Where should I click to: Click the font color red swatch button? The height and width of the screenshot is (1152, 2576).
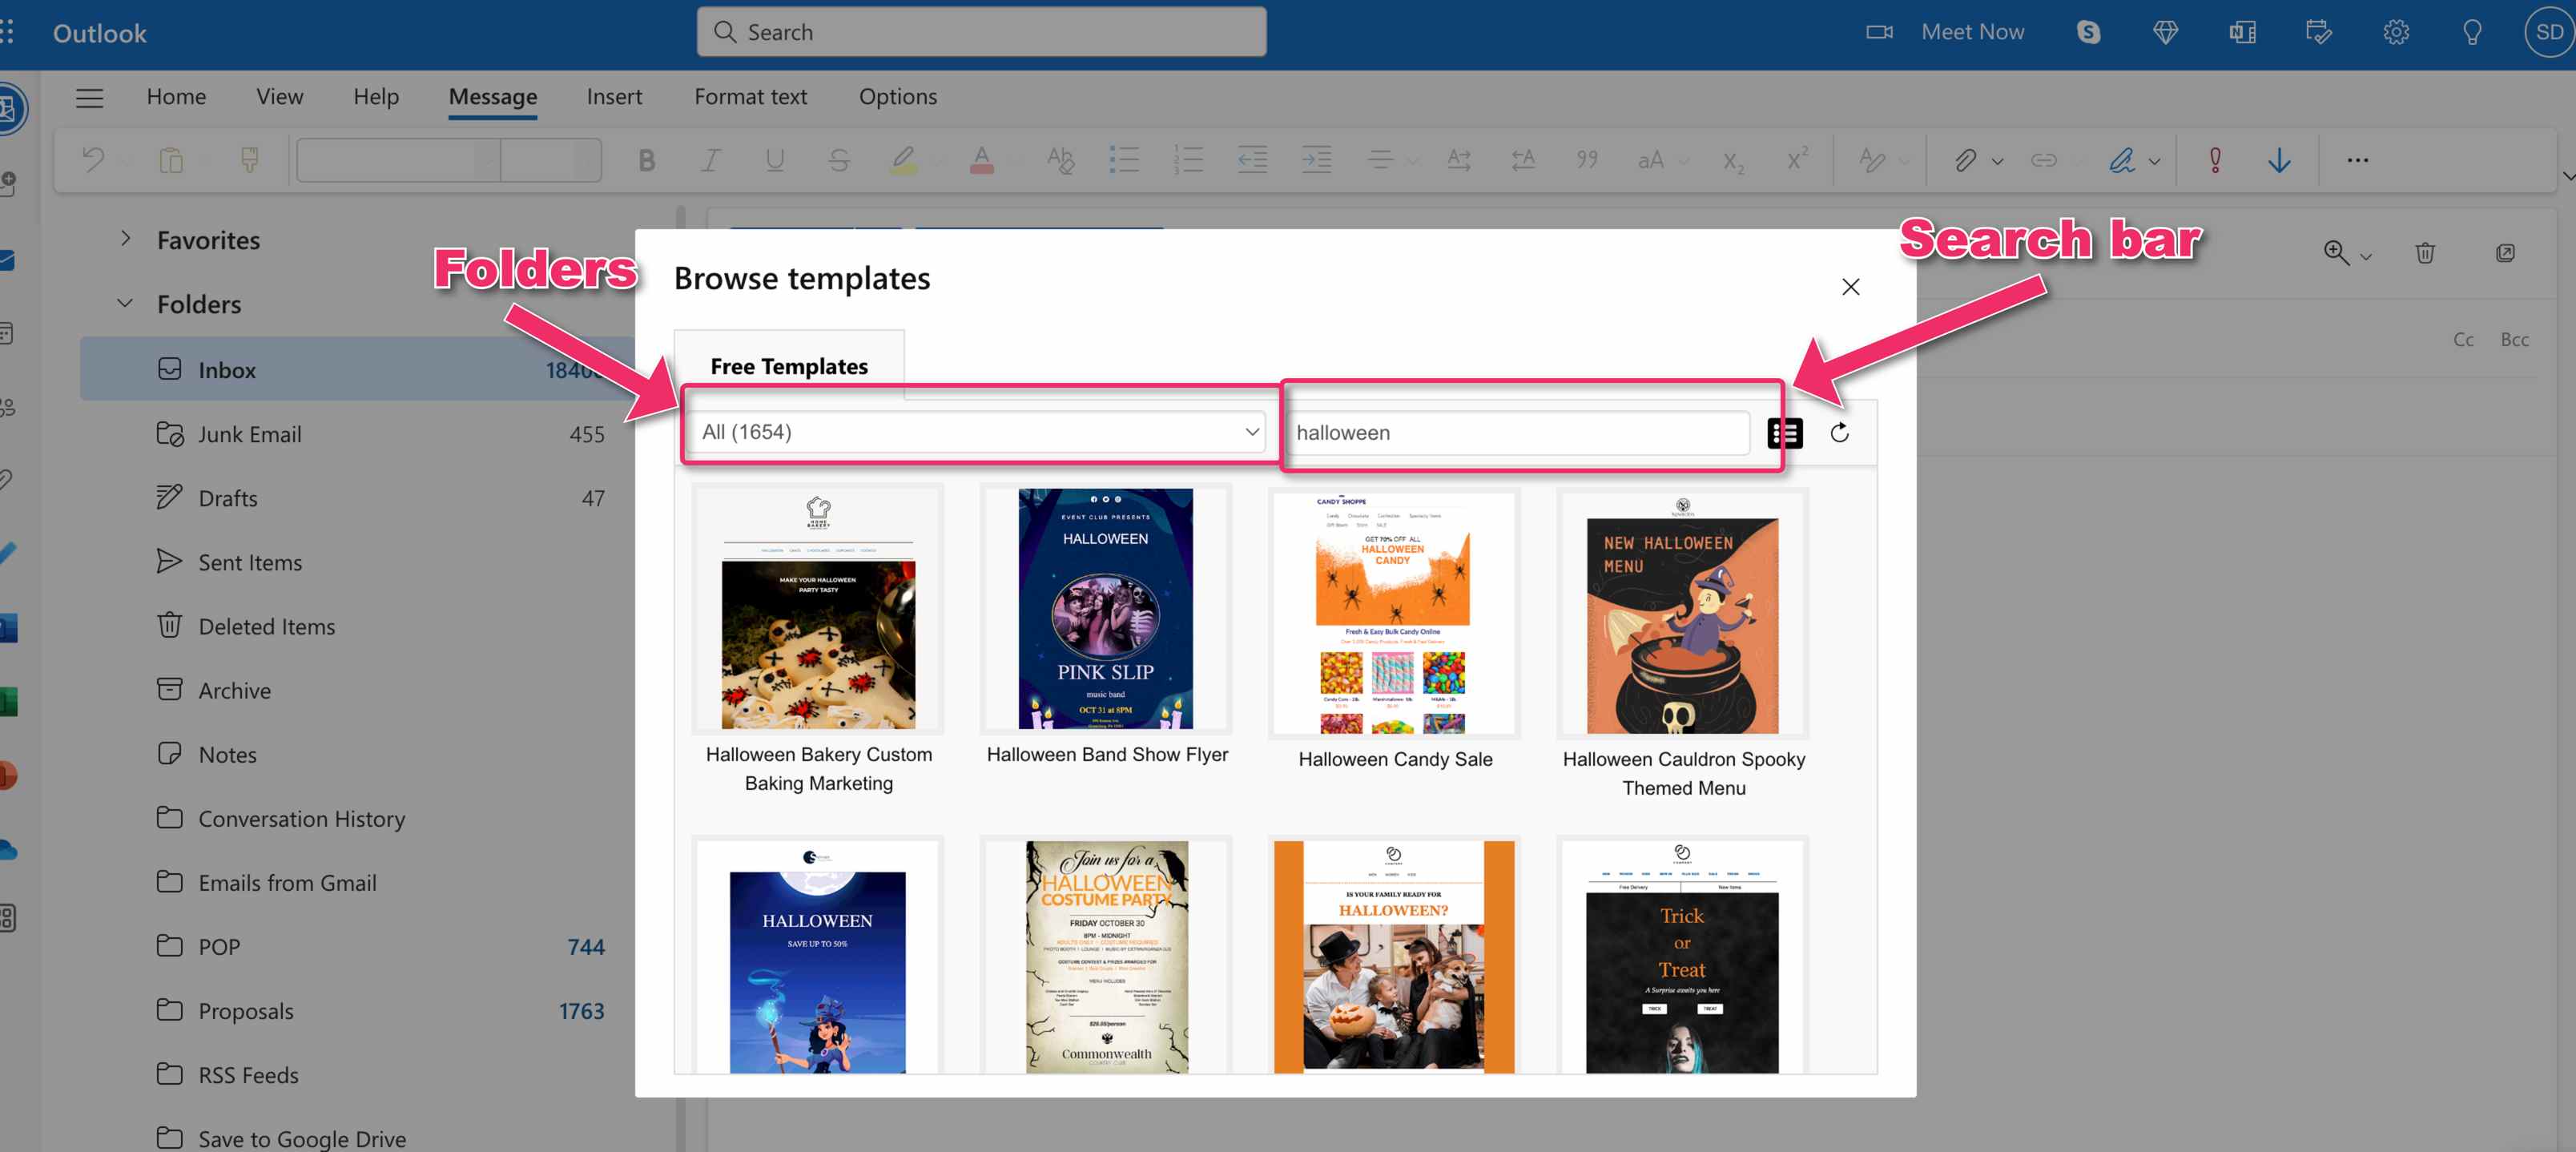pos(981,160)
